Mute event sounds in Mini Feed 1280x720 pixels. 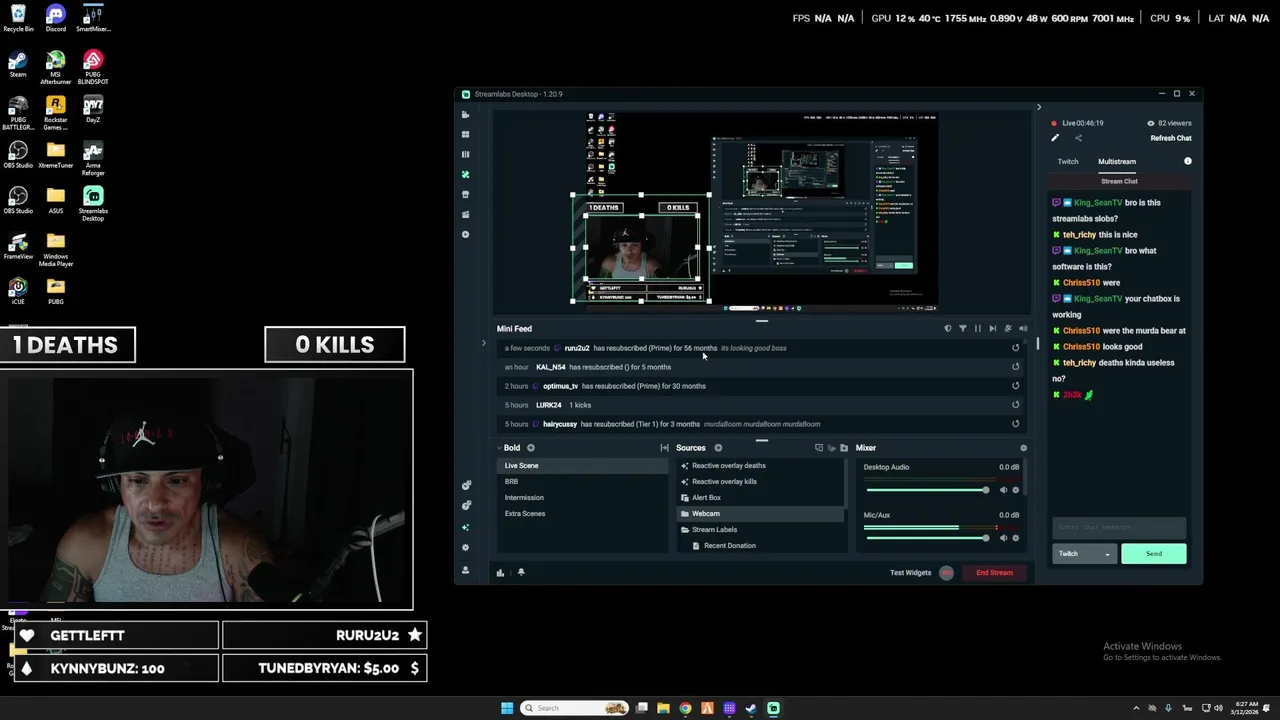pos(1022,328)
